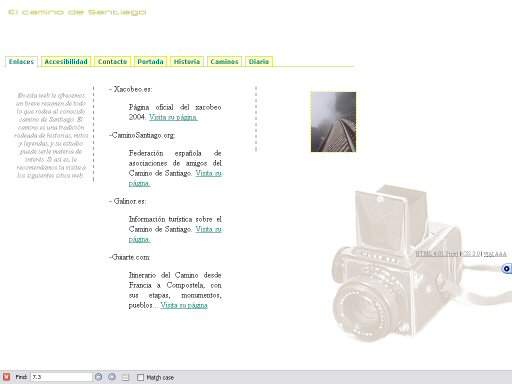Click the Find next down-arrow icon
512x384 pixels.
tap(98, 377)
